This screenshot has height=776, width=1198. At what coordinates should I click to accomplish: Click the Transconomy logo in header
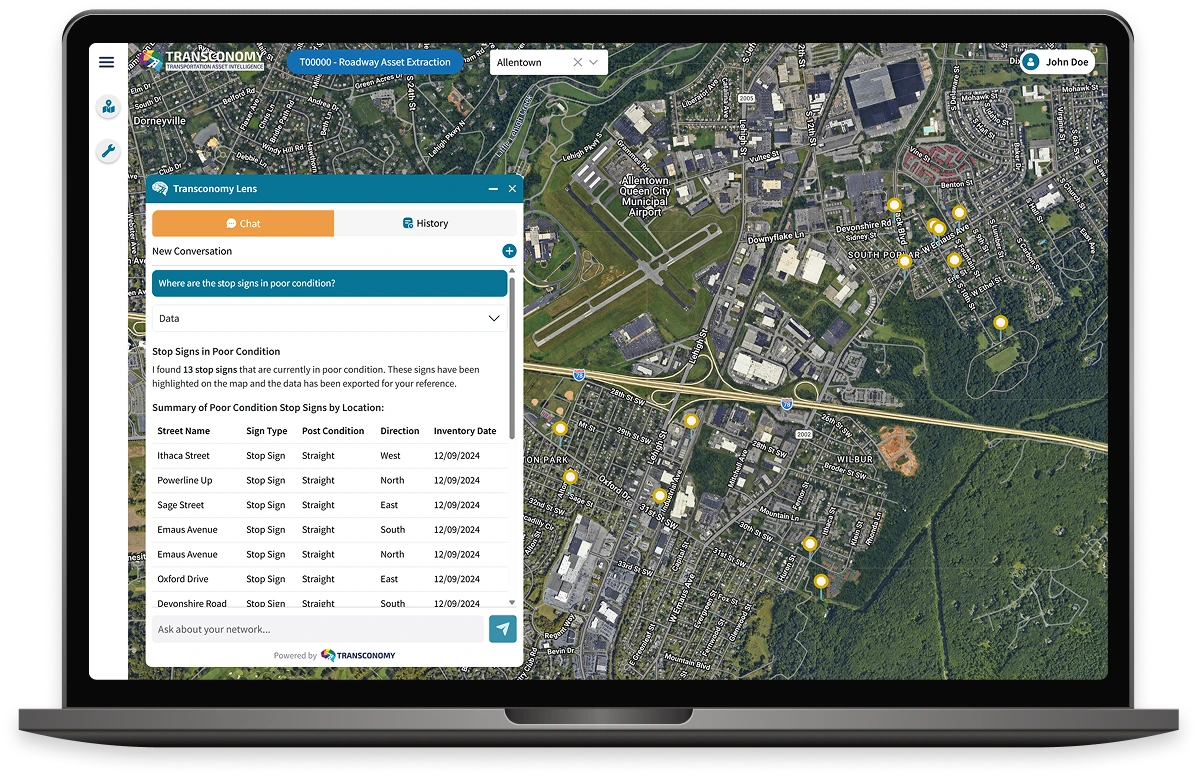click(x=205, y=61)
